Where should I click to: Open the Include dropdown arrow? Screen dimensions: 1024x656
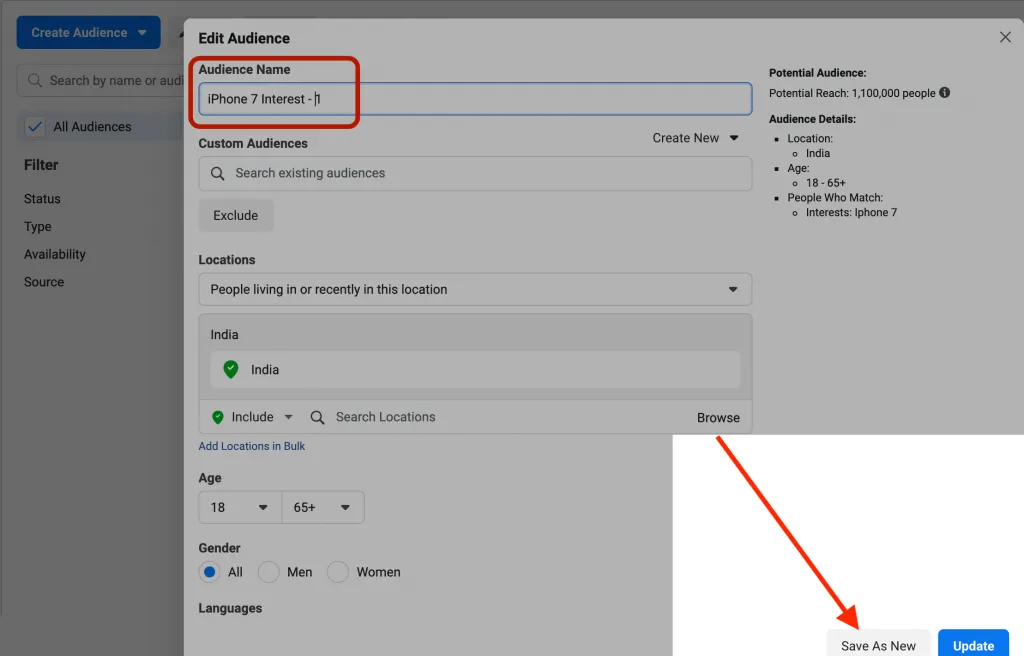(x=288, y=417)
